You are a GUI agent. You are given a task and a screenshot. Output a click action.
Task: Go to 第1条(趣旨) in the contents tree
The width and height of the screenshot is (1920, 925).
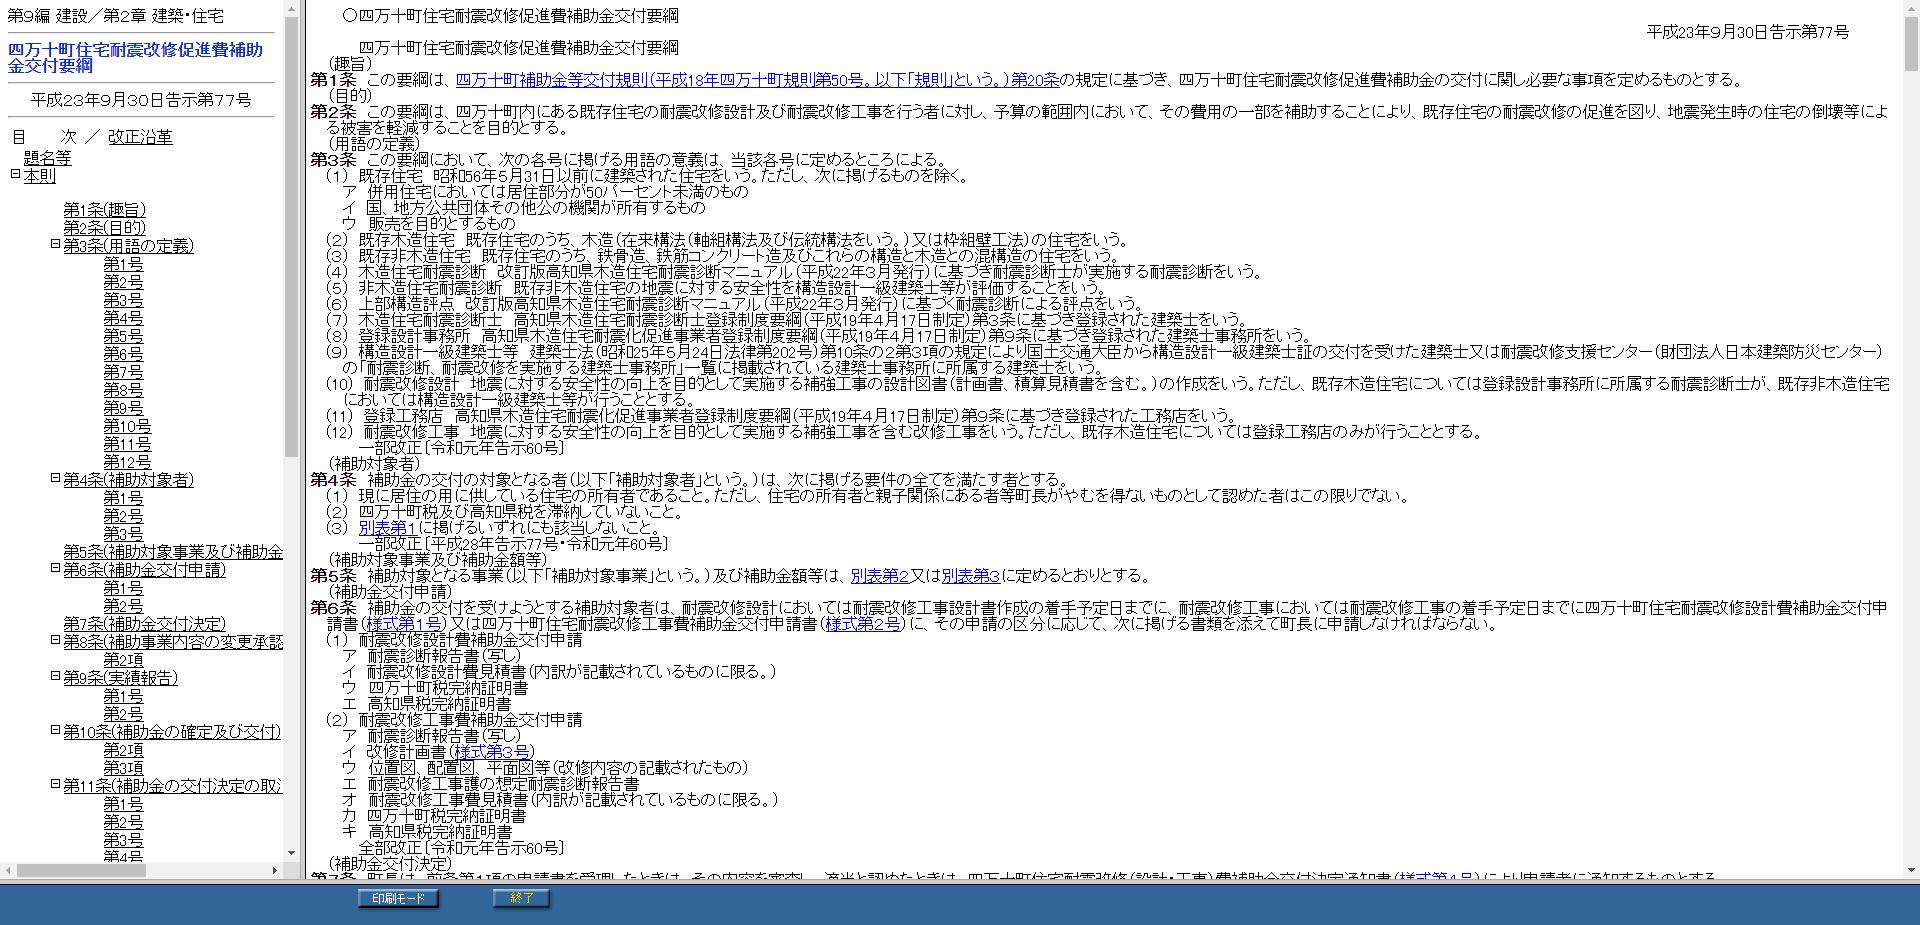click(x=104, y=210)
